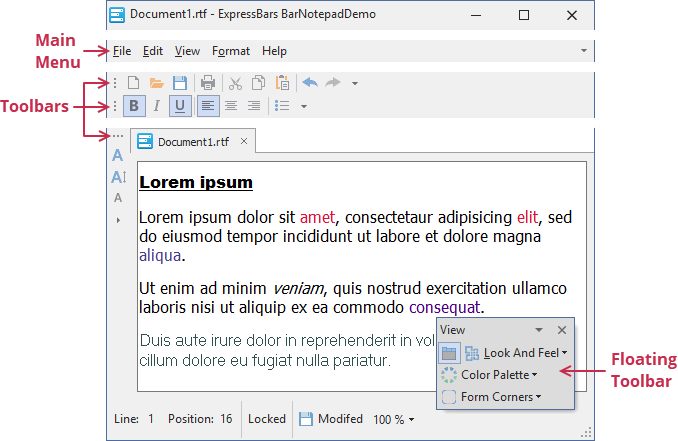The height and width of the screenshot is (441, 678).
Task: Close the floating View toolbar
Action: 562,329
